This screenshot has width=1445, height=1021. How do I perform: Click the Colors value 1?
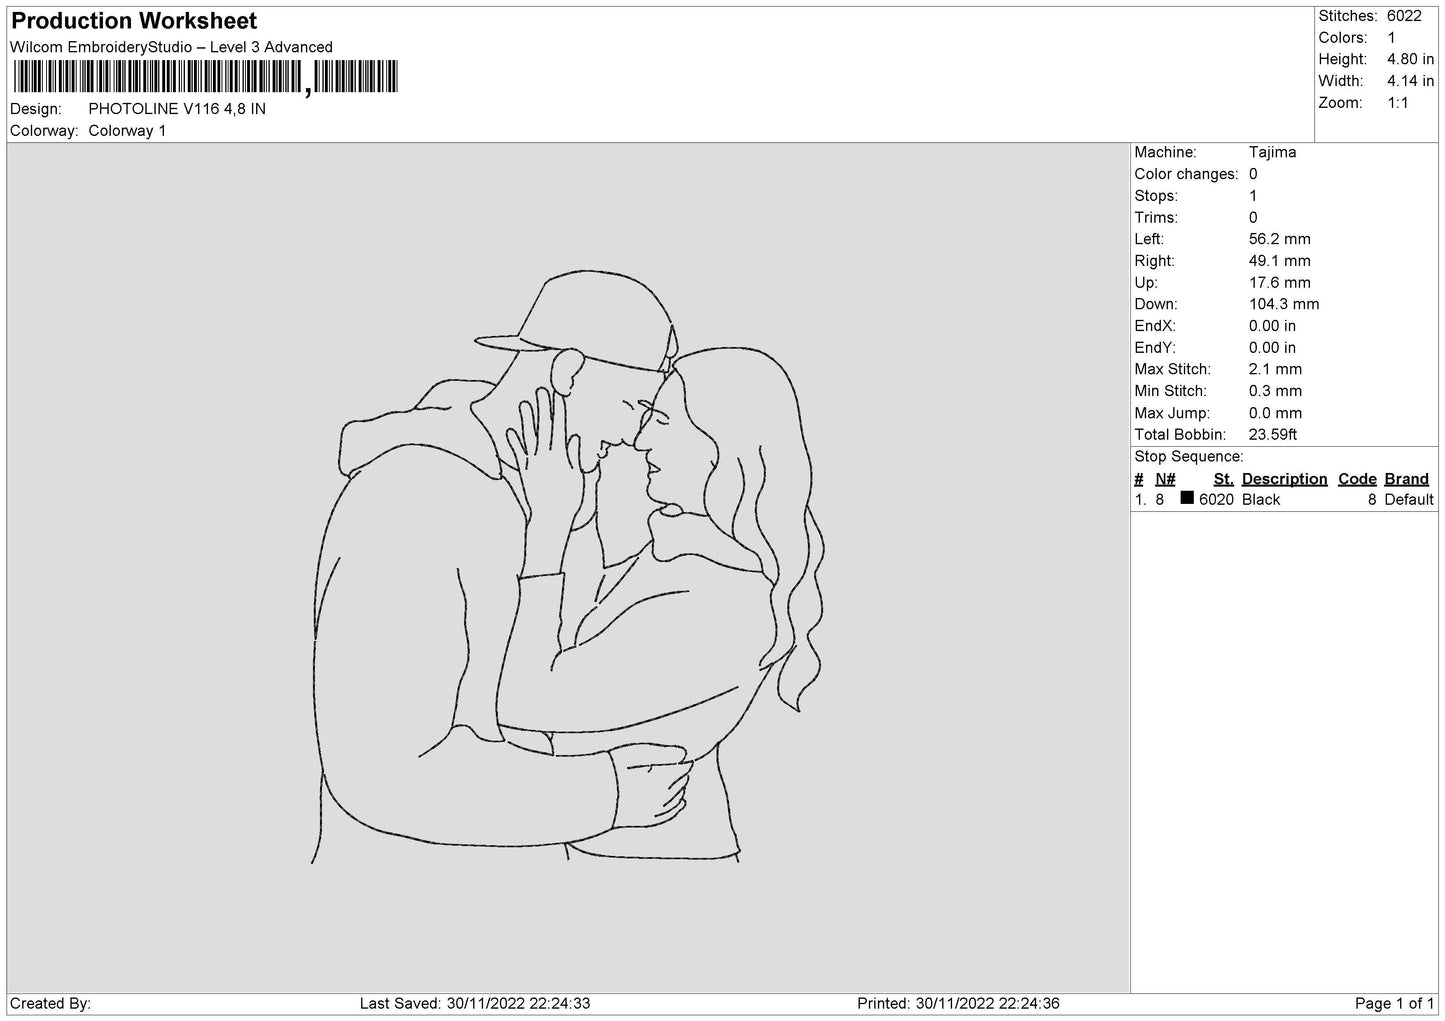[x=1391, y=38]
